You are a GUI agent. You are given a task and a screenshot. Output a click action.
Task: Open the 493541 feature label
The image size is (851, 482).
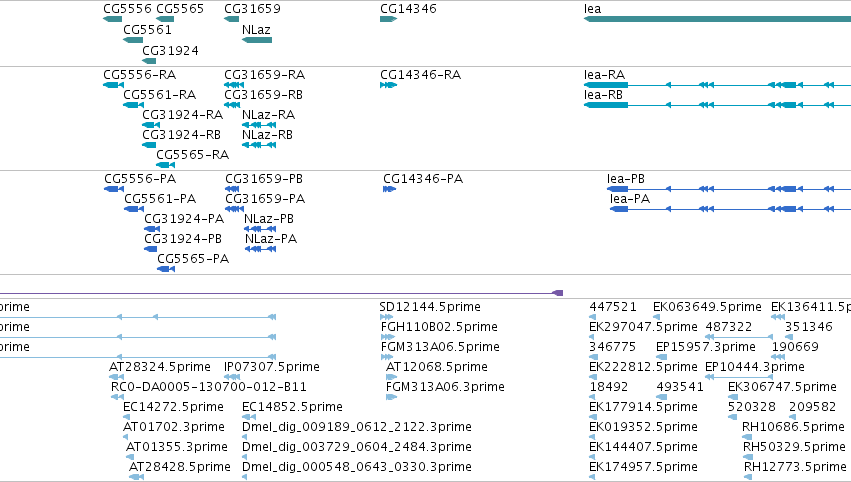pos(680,387)
